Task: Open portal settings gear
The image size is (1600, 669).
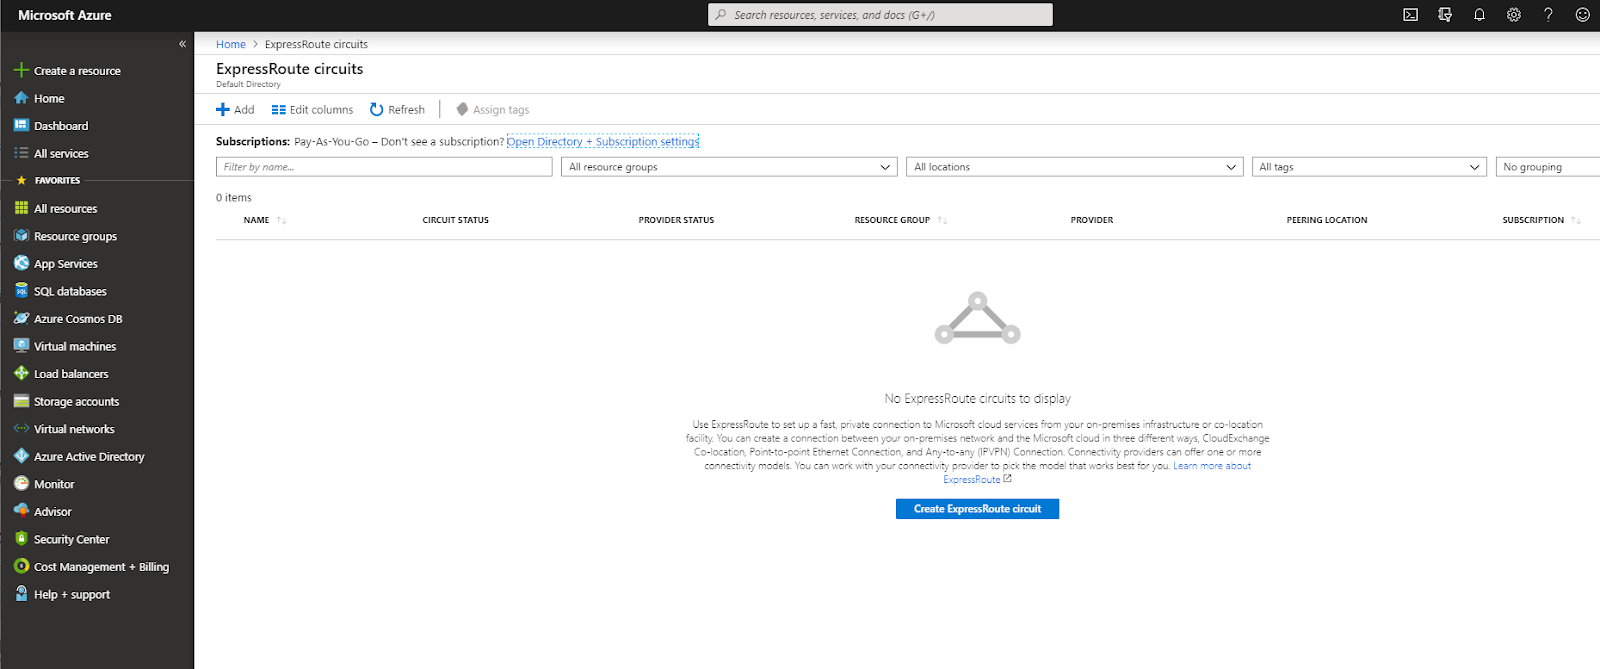Action: [1514, 15]
